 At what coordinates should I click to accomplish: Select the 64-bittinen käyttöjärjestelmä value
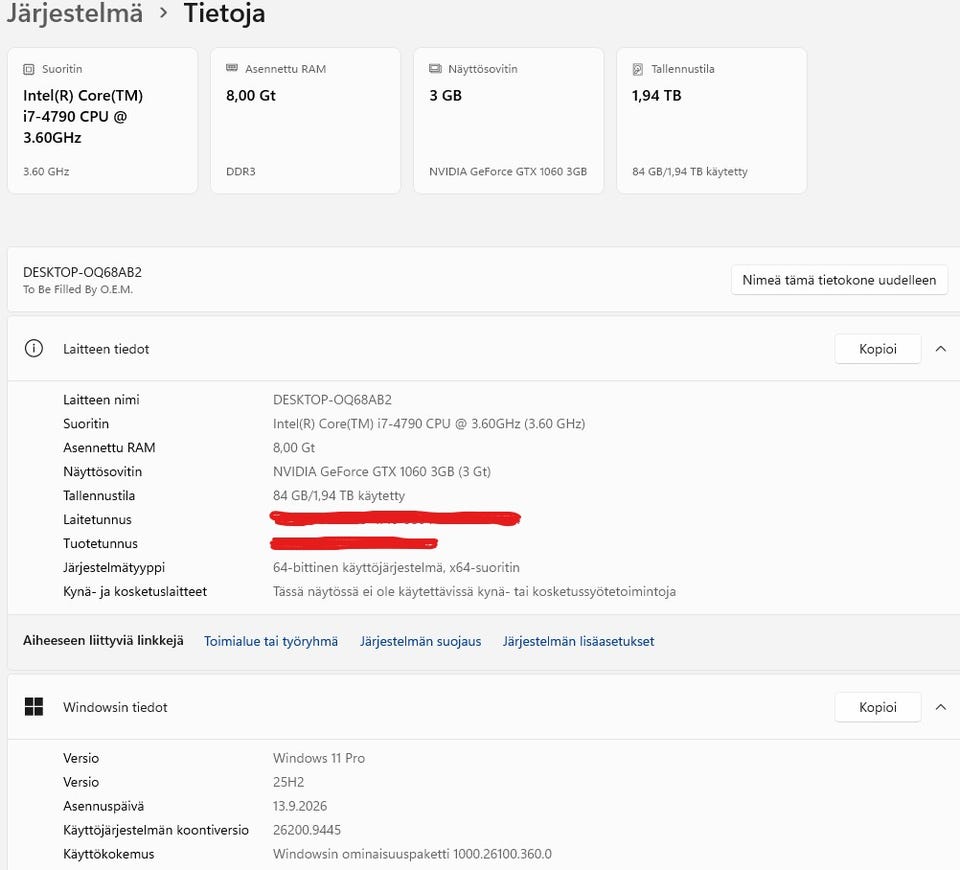(x=396, y=568)
